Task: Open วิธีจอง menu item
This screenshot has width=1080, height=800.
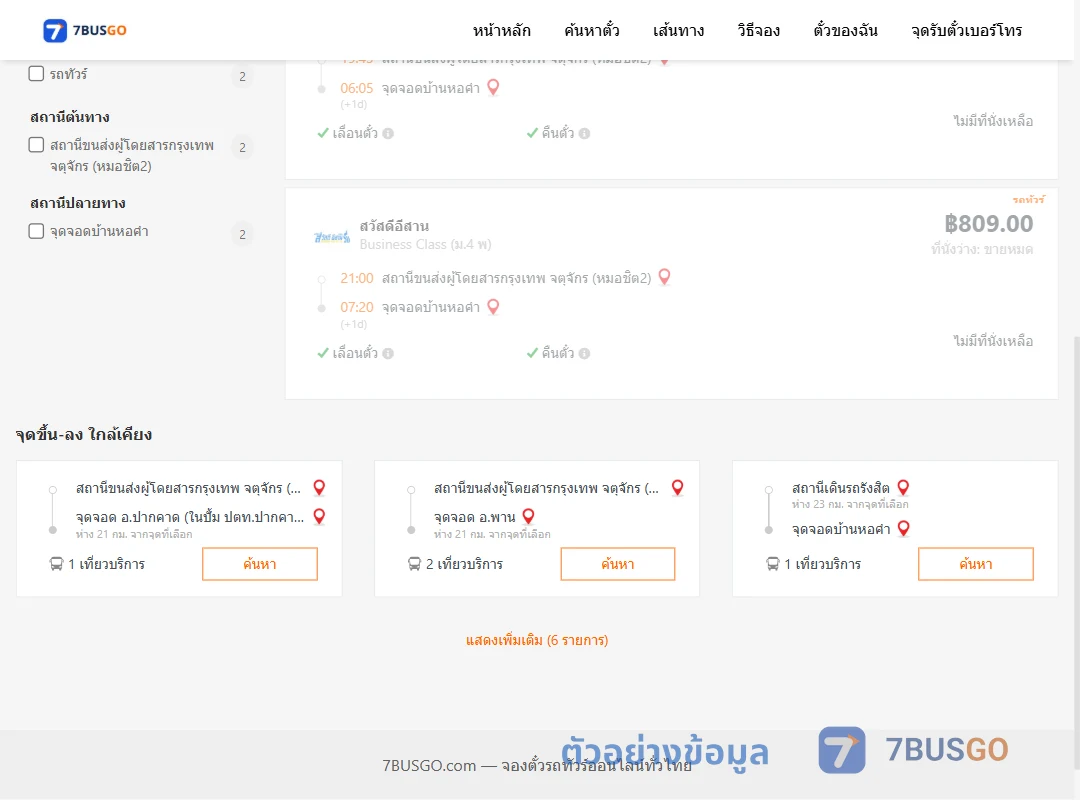Action: [x=758, y=30]
